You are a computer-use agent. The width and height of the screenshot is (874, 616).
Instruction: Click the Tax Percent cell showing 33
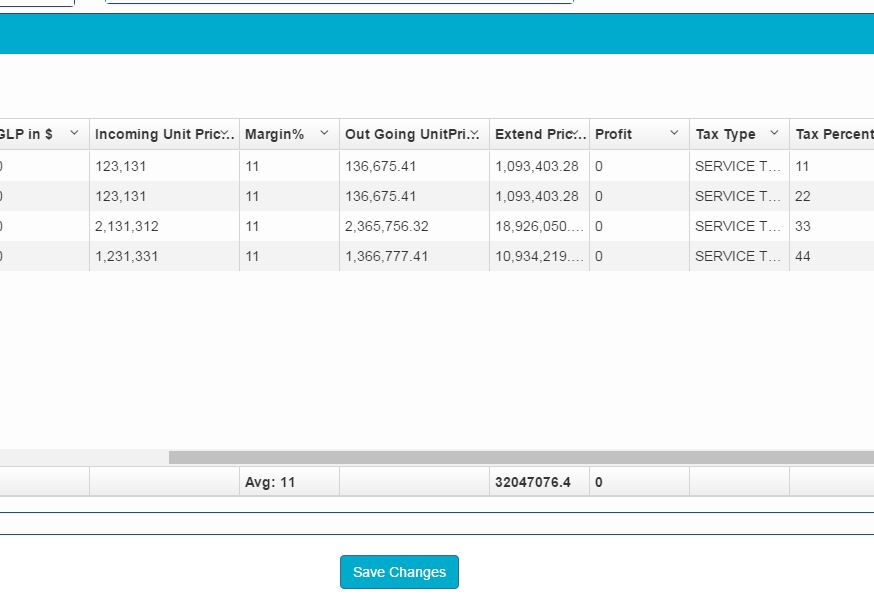tap(803, 226)
